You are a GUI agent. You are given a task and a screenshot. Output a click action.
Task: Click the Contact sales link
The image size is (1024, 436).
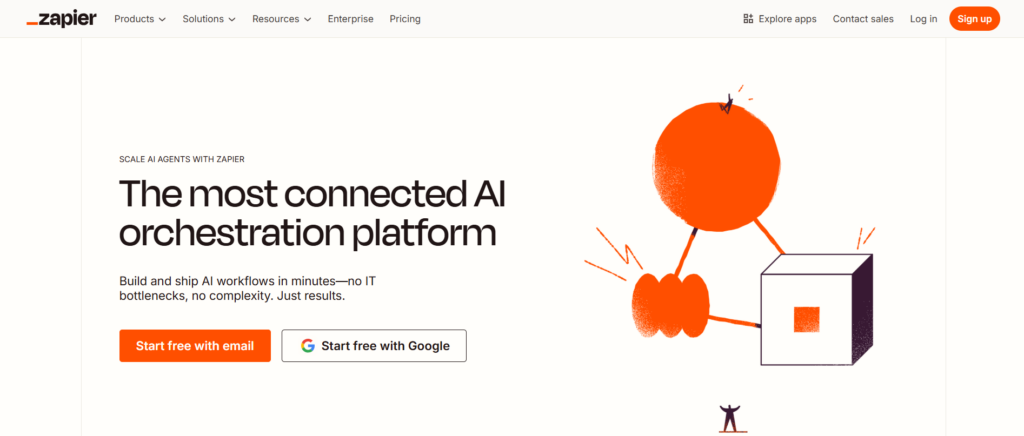pos(863,19)
